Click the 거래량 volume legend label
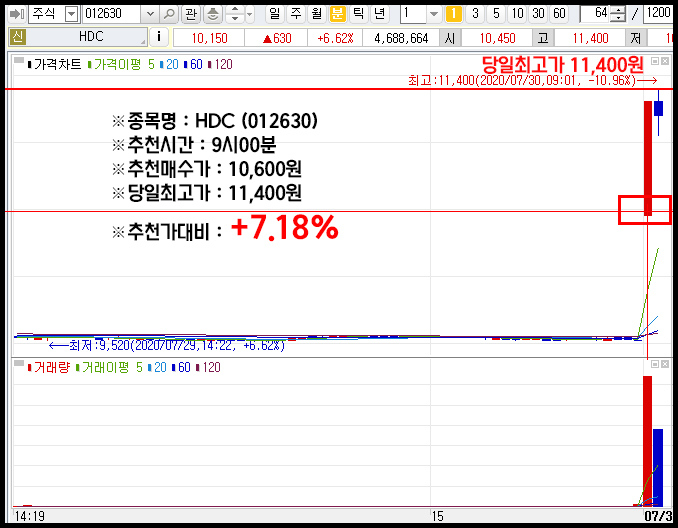This screenshot has height=528, width=678. coord(48,368)
